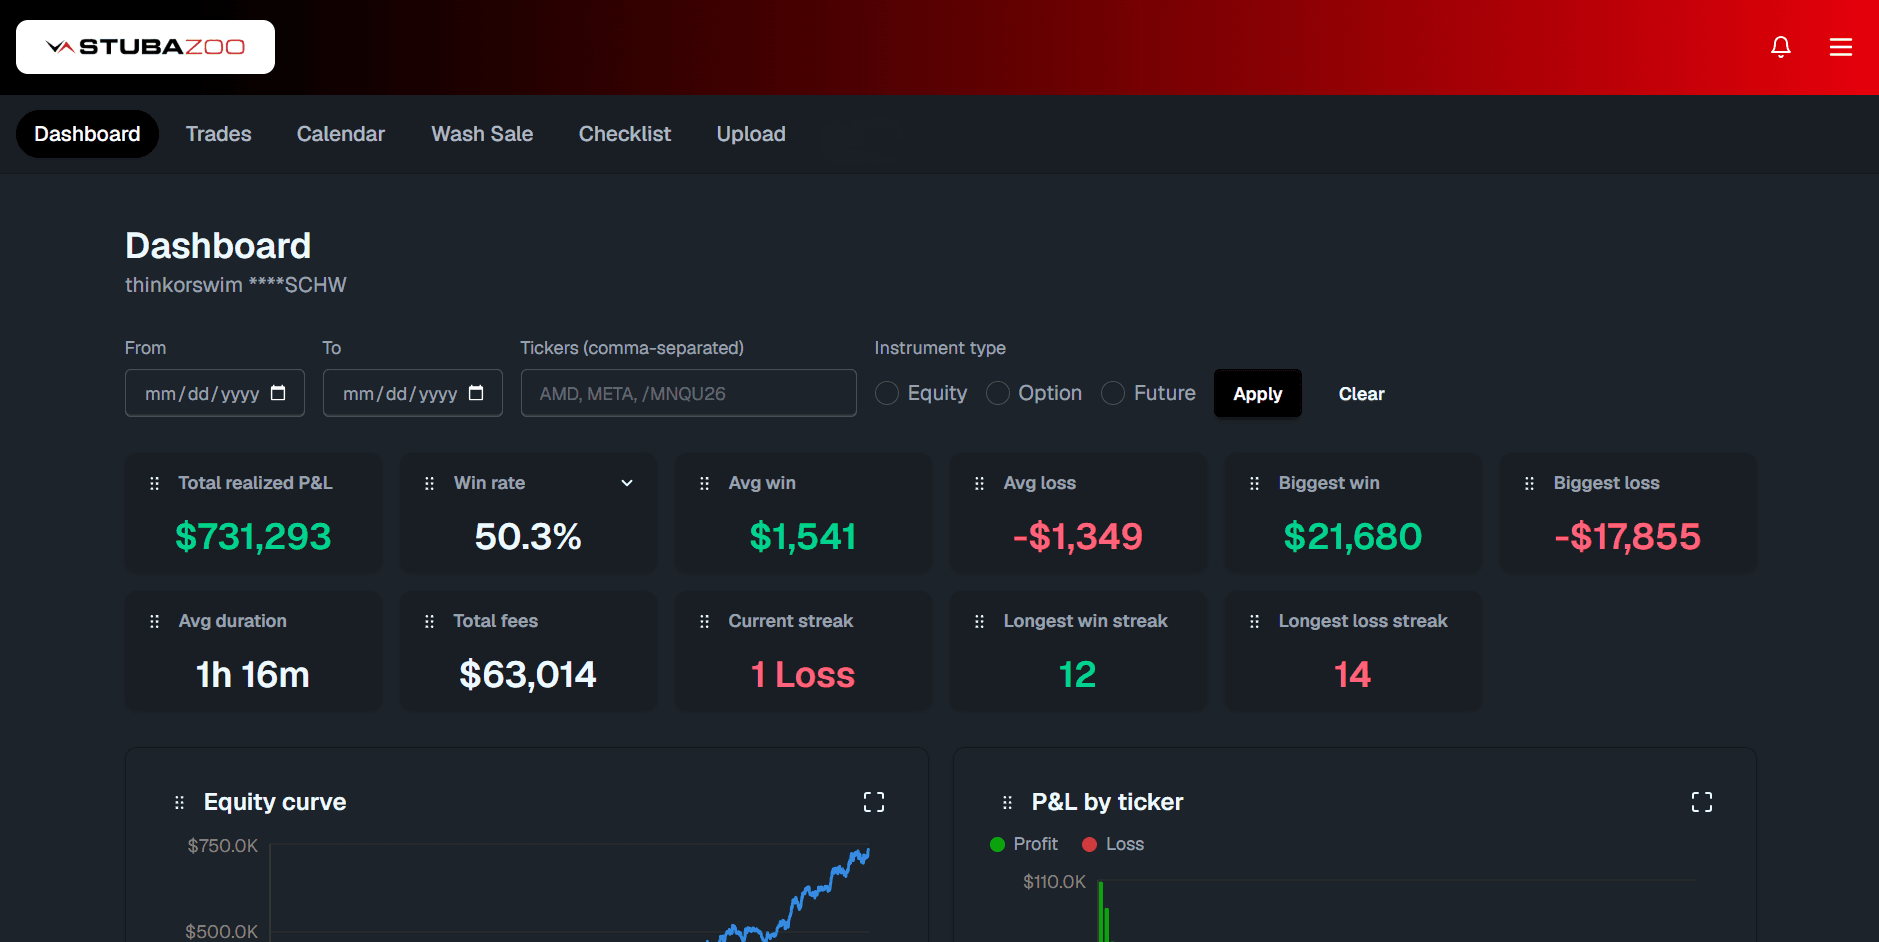Grab the Total fees card drag handle
Image resolution: width=1879 pixels, height=942 pixels.
point(429,621)
